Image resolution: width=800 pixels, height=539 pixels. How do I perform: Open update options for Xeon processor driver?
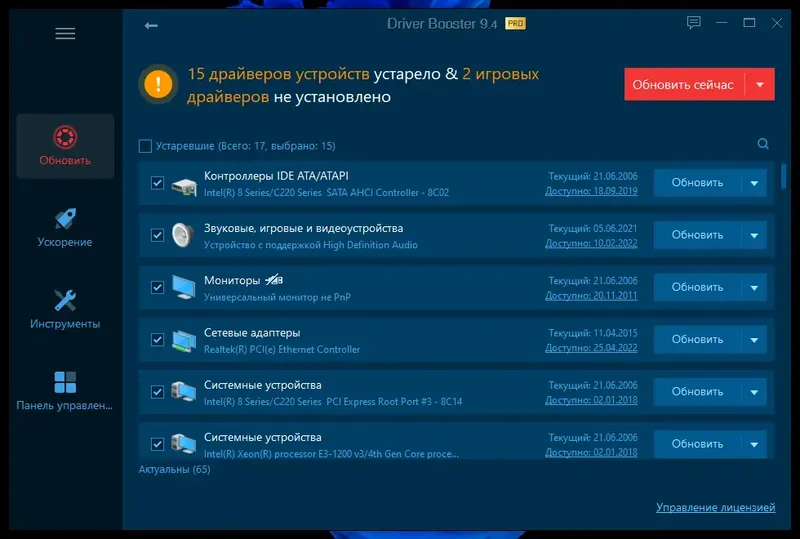coord(754,444)
